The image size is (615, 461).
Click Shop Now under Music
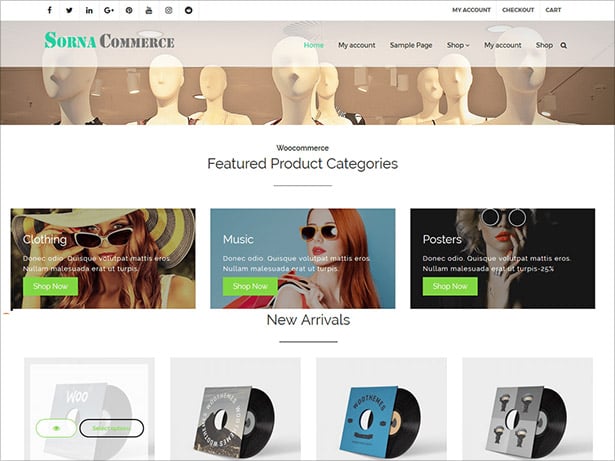pyautogui.click(x=250, y=286)
